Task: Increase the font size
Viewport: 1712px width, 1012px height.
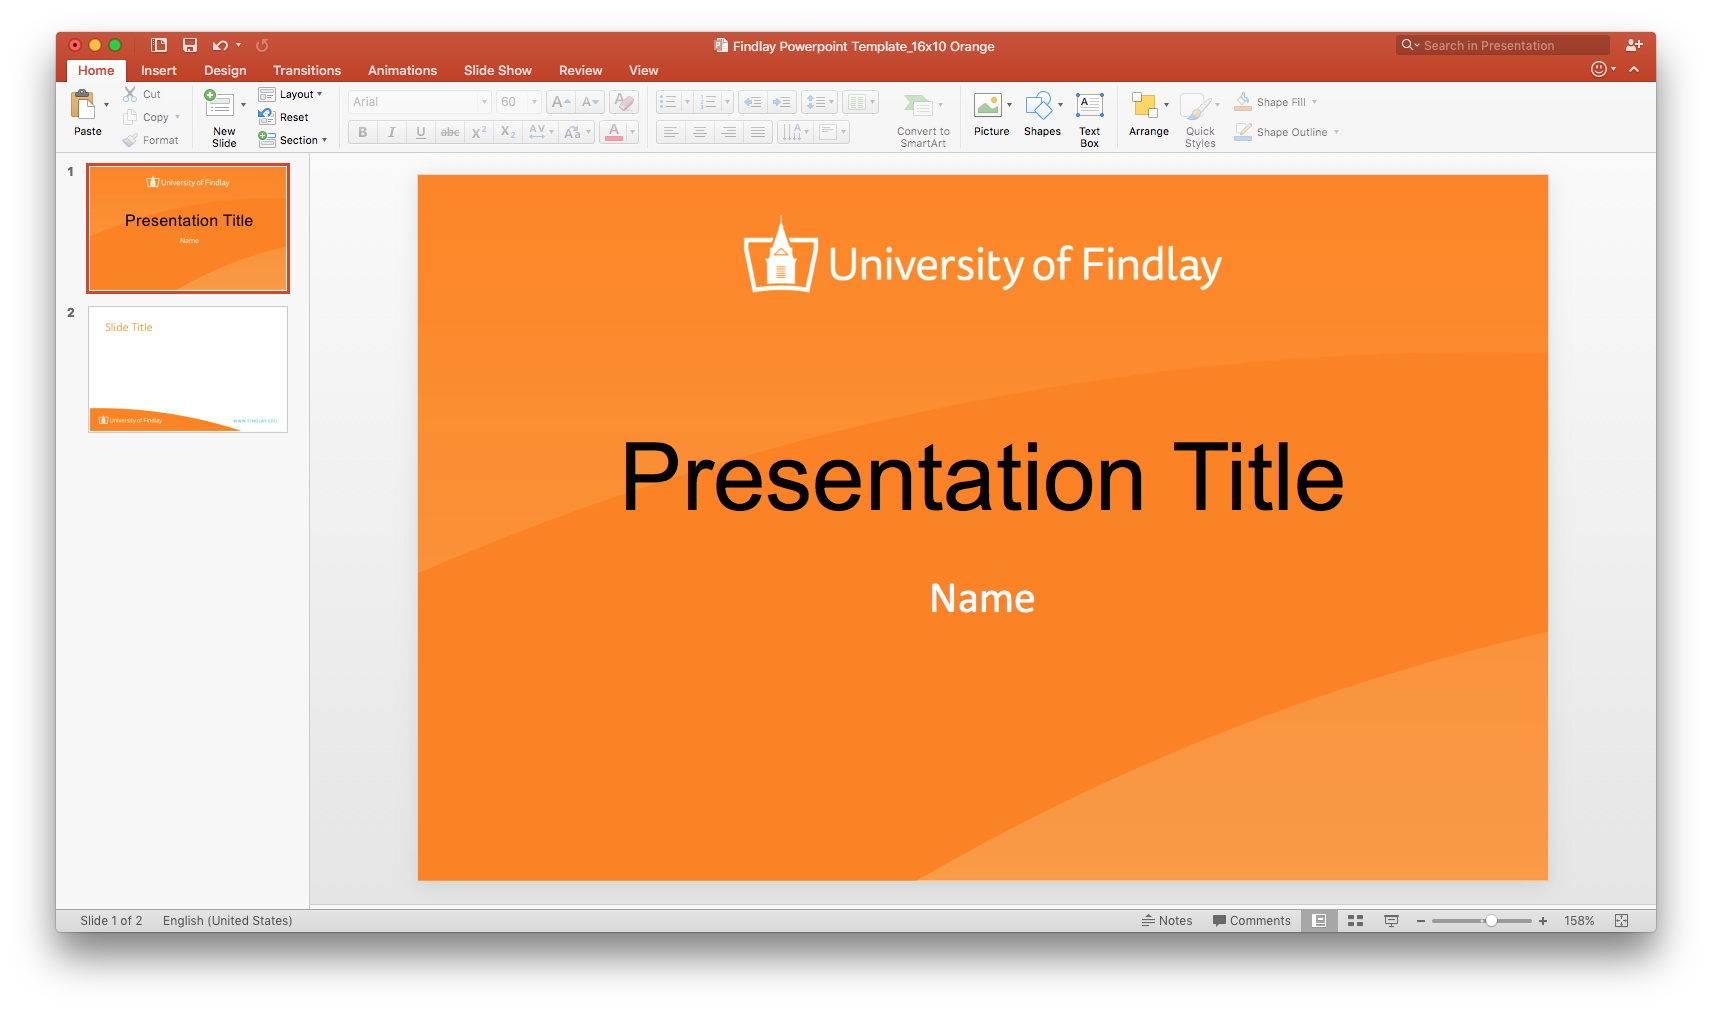Action: (561, 102)
